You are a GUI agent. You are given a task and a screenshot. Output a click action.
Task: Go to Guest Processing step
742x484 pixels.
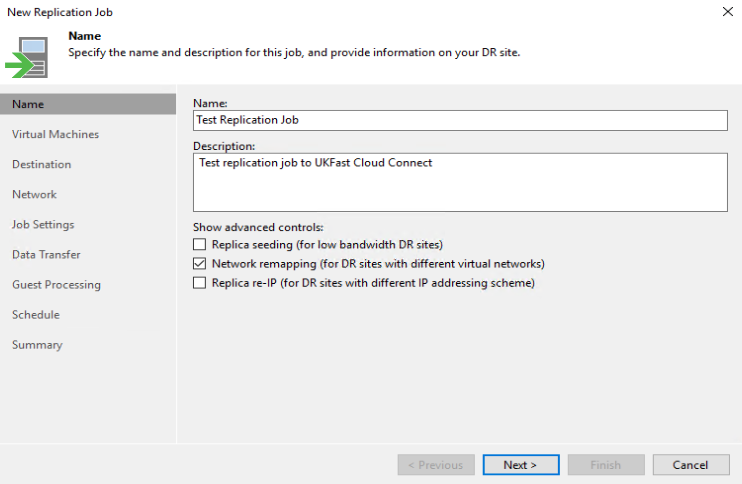tap(56, 284)
